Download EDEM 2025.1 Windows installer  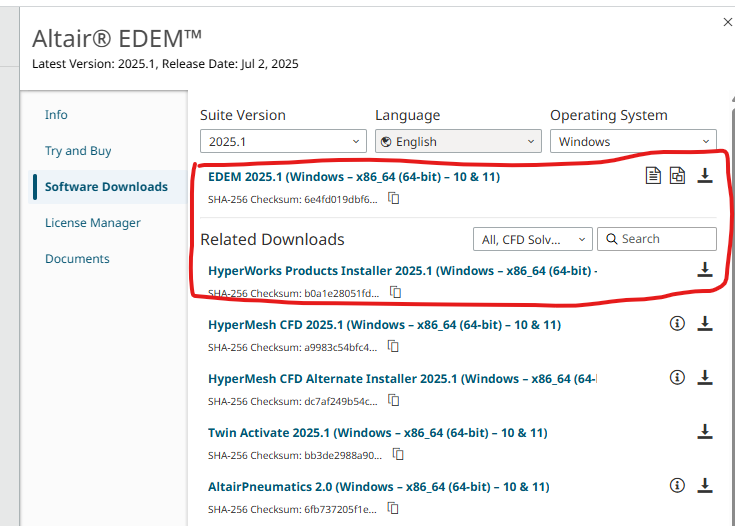click(x=705, y=175)
